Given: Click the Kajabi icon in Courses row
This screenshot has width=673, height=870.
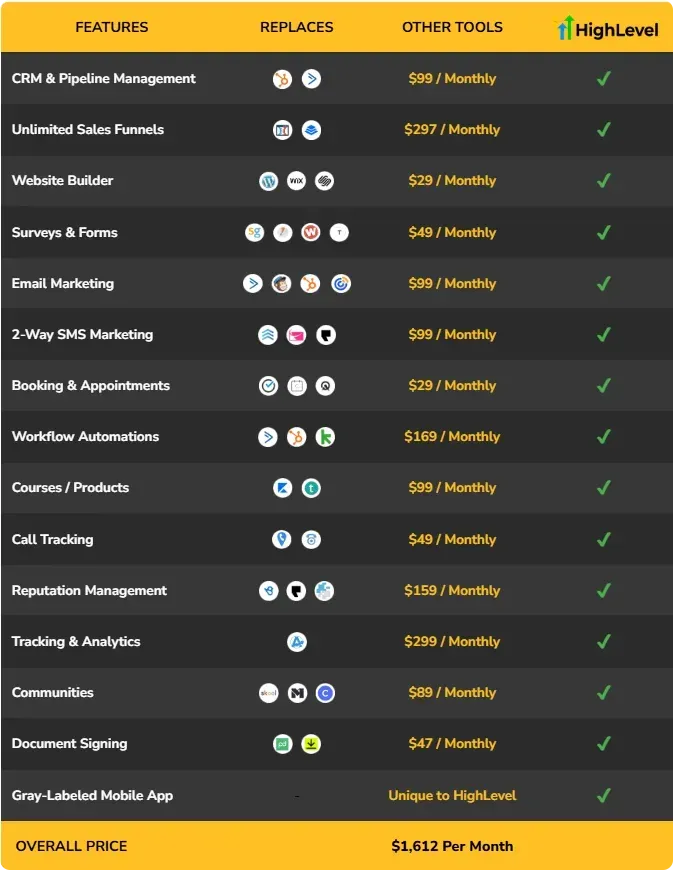Looking at the screenshot, I should [282, 488].
